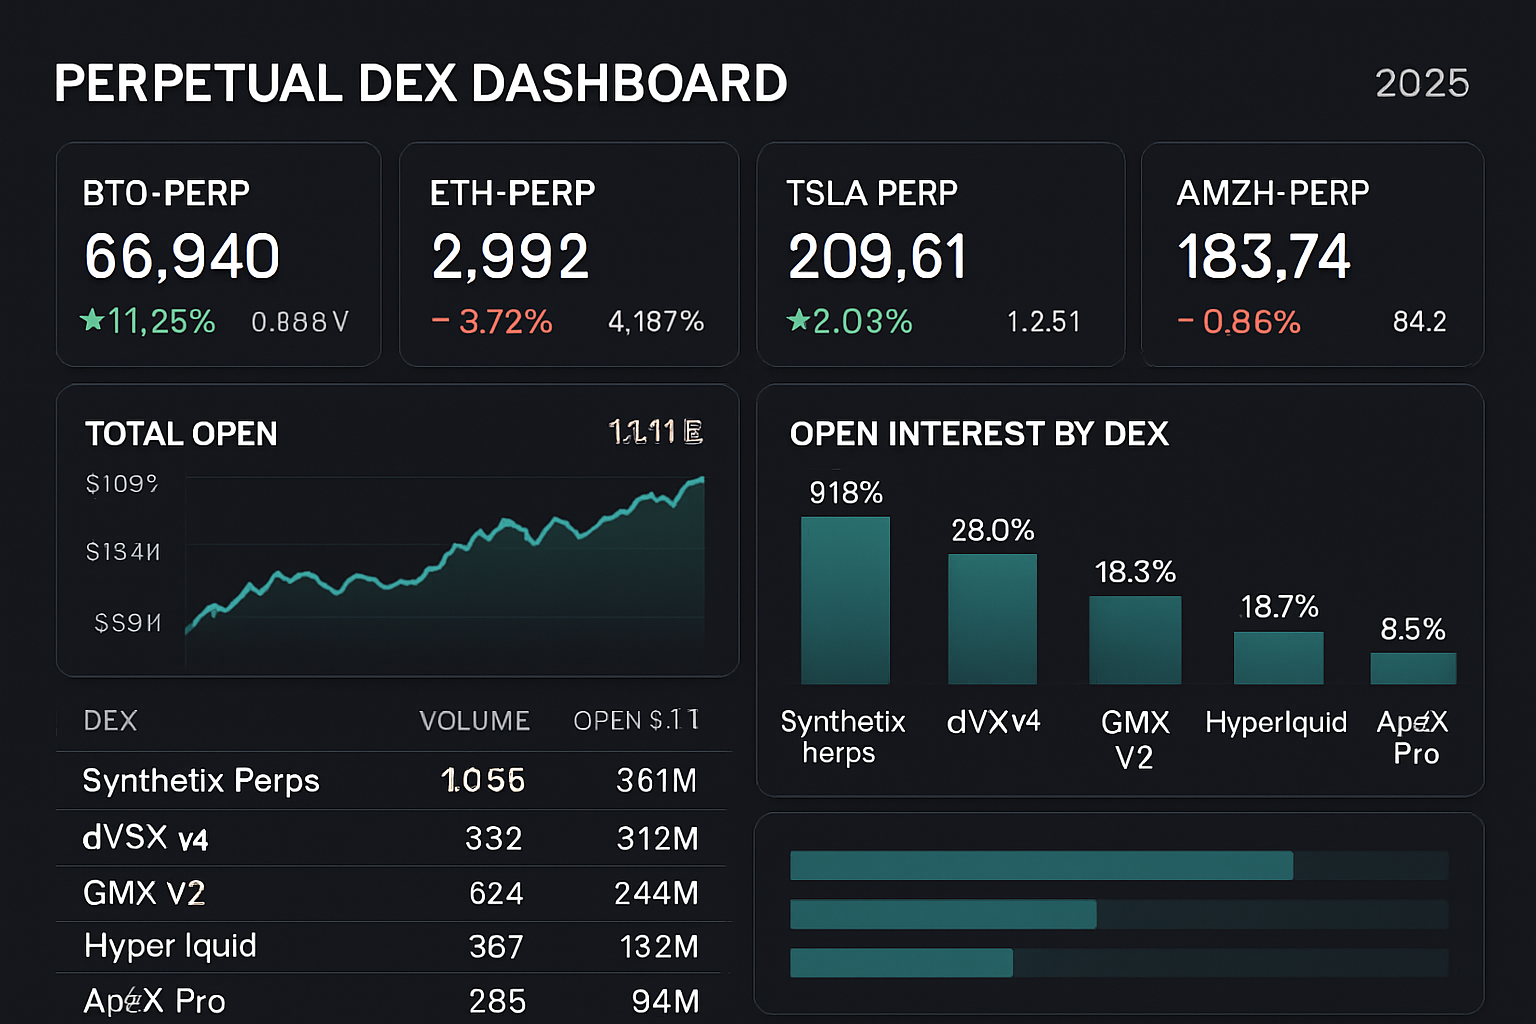
Task: Toggle the dVX v4 28.0% bar
Action: point(992,615)
